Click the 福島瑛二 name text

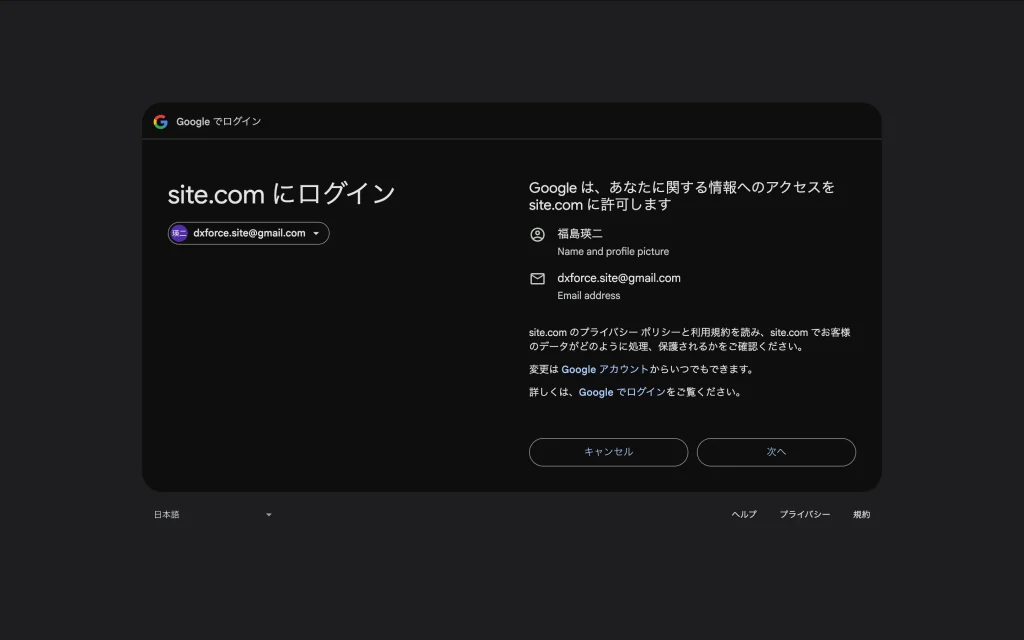click(580, 234)
